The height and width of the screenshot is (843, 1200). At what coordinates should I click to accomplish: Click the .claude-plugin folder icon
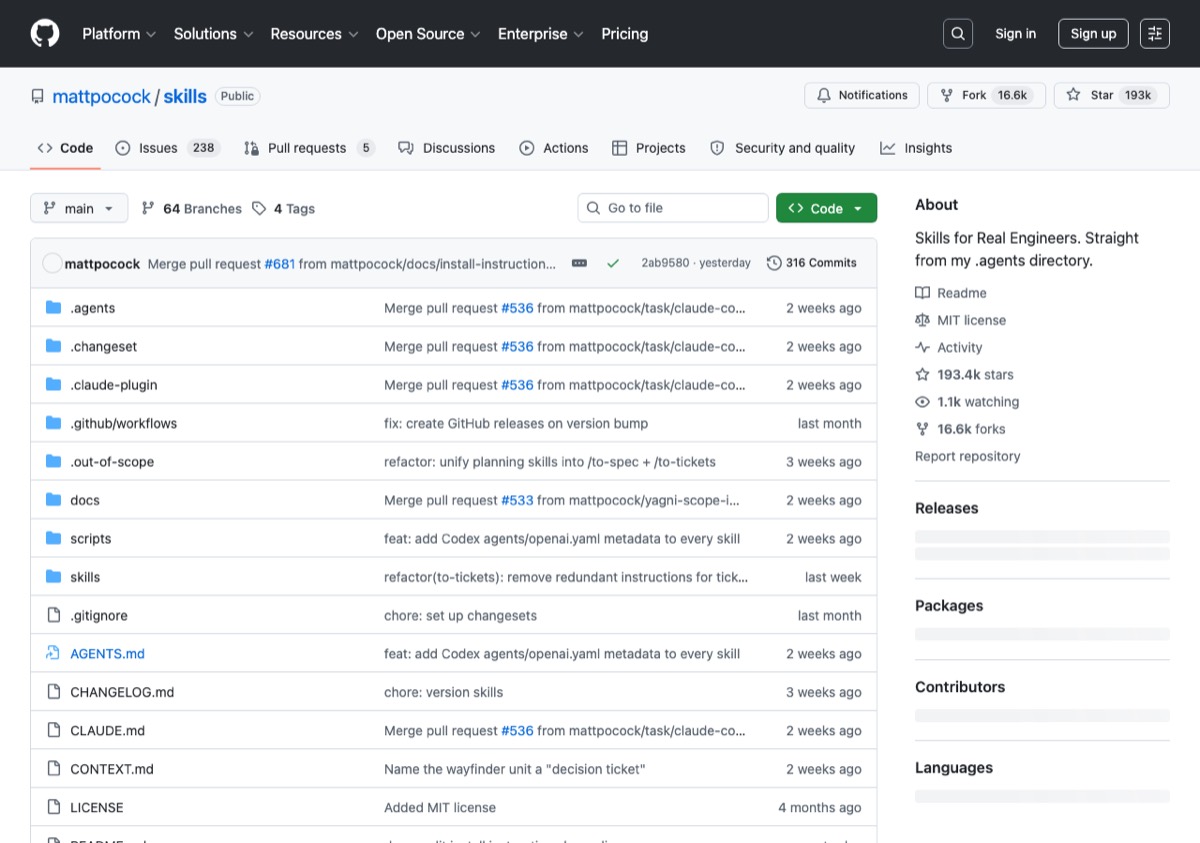(x=54, y=385)
